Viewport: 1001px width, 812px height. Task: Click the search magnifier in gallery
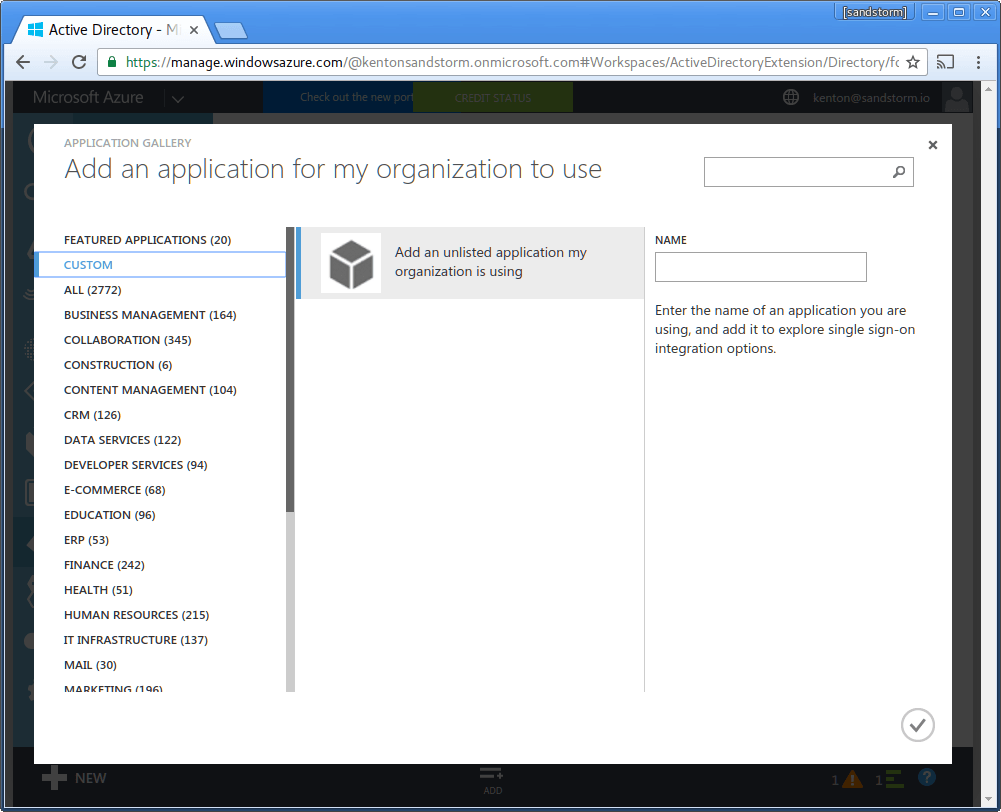(x=899, y=172)
